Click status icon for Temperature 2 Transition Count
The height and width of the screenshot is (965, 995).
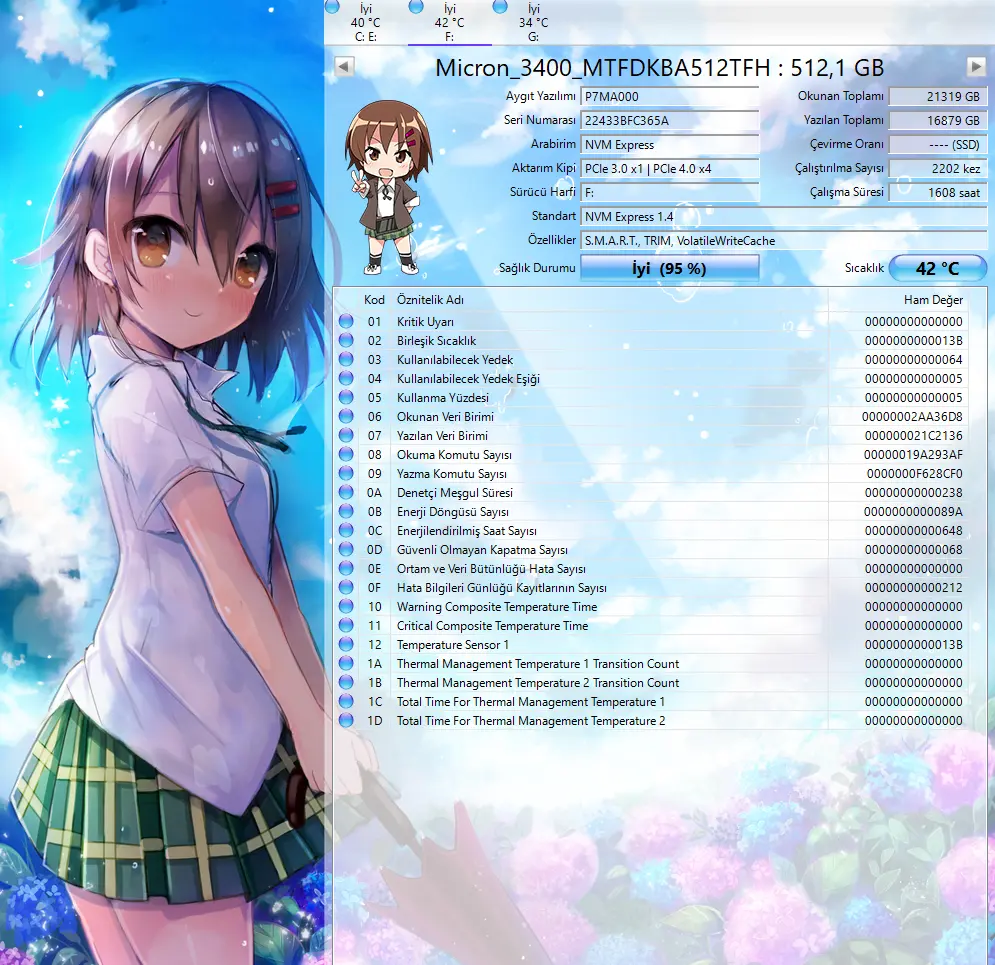pyautogui.click(x=346, y=683)
